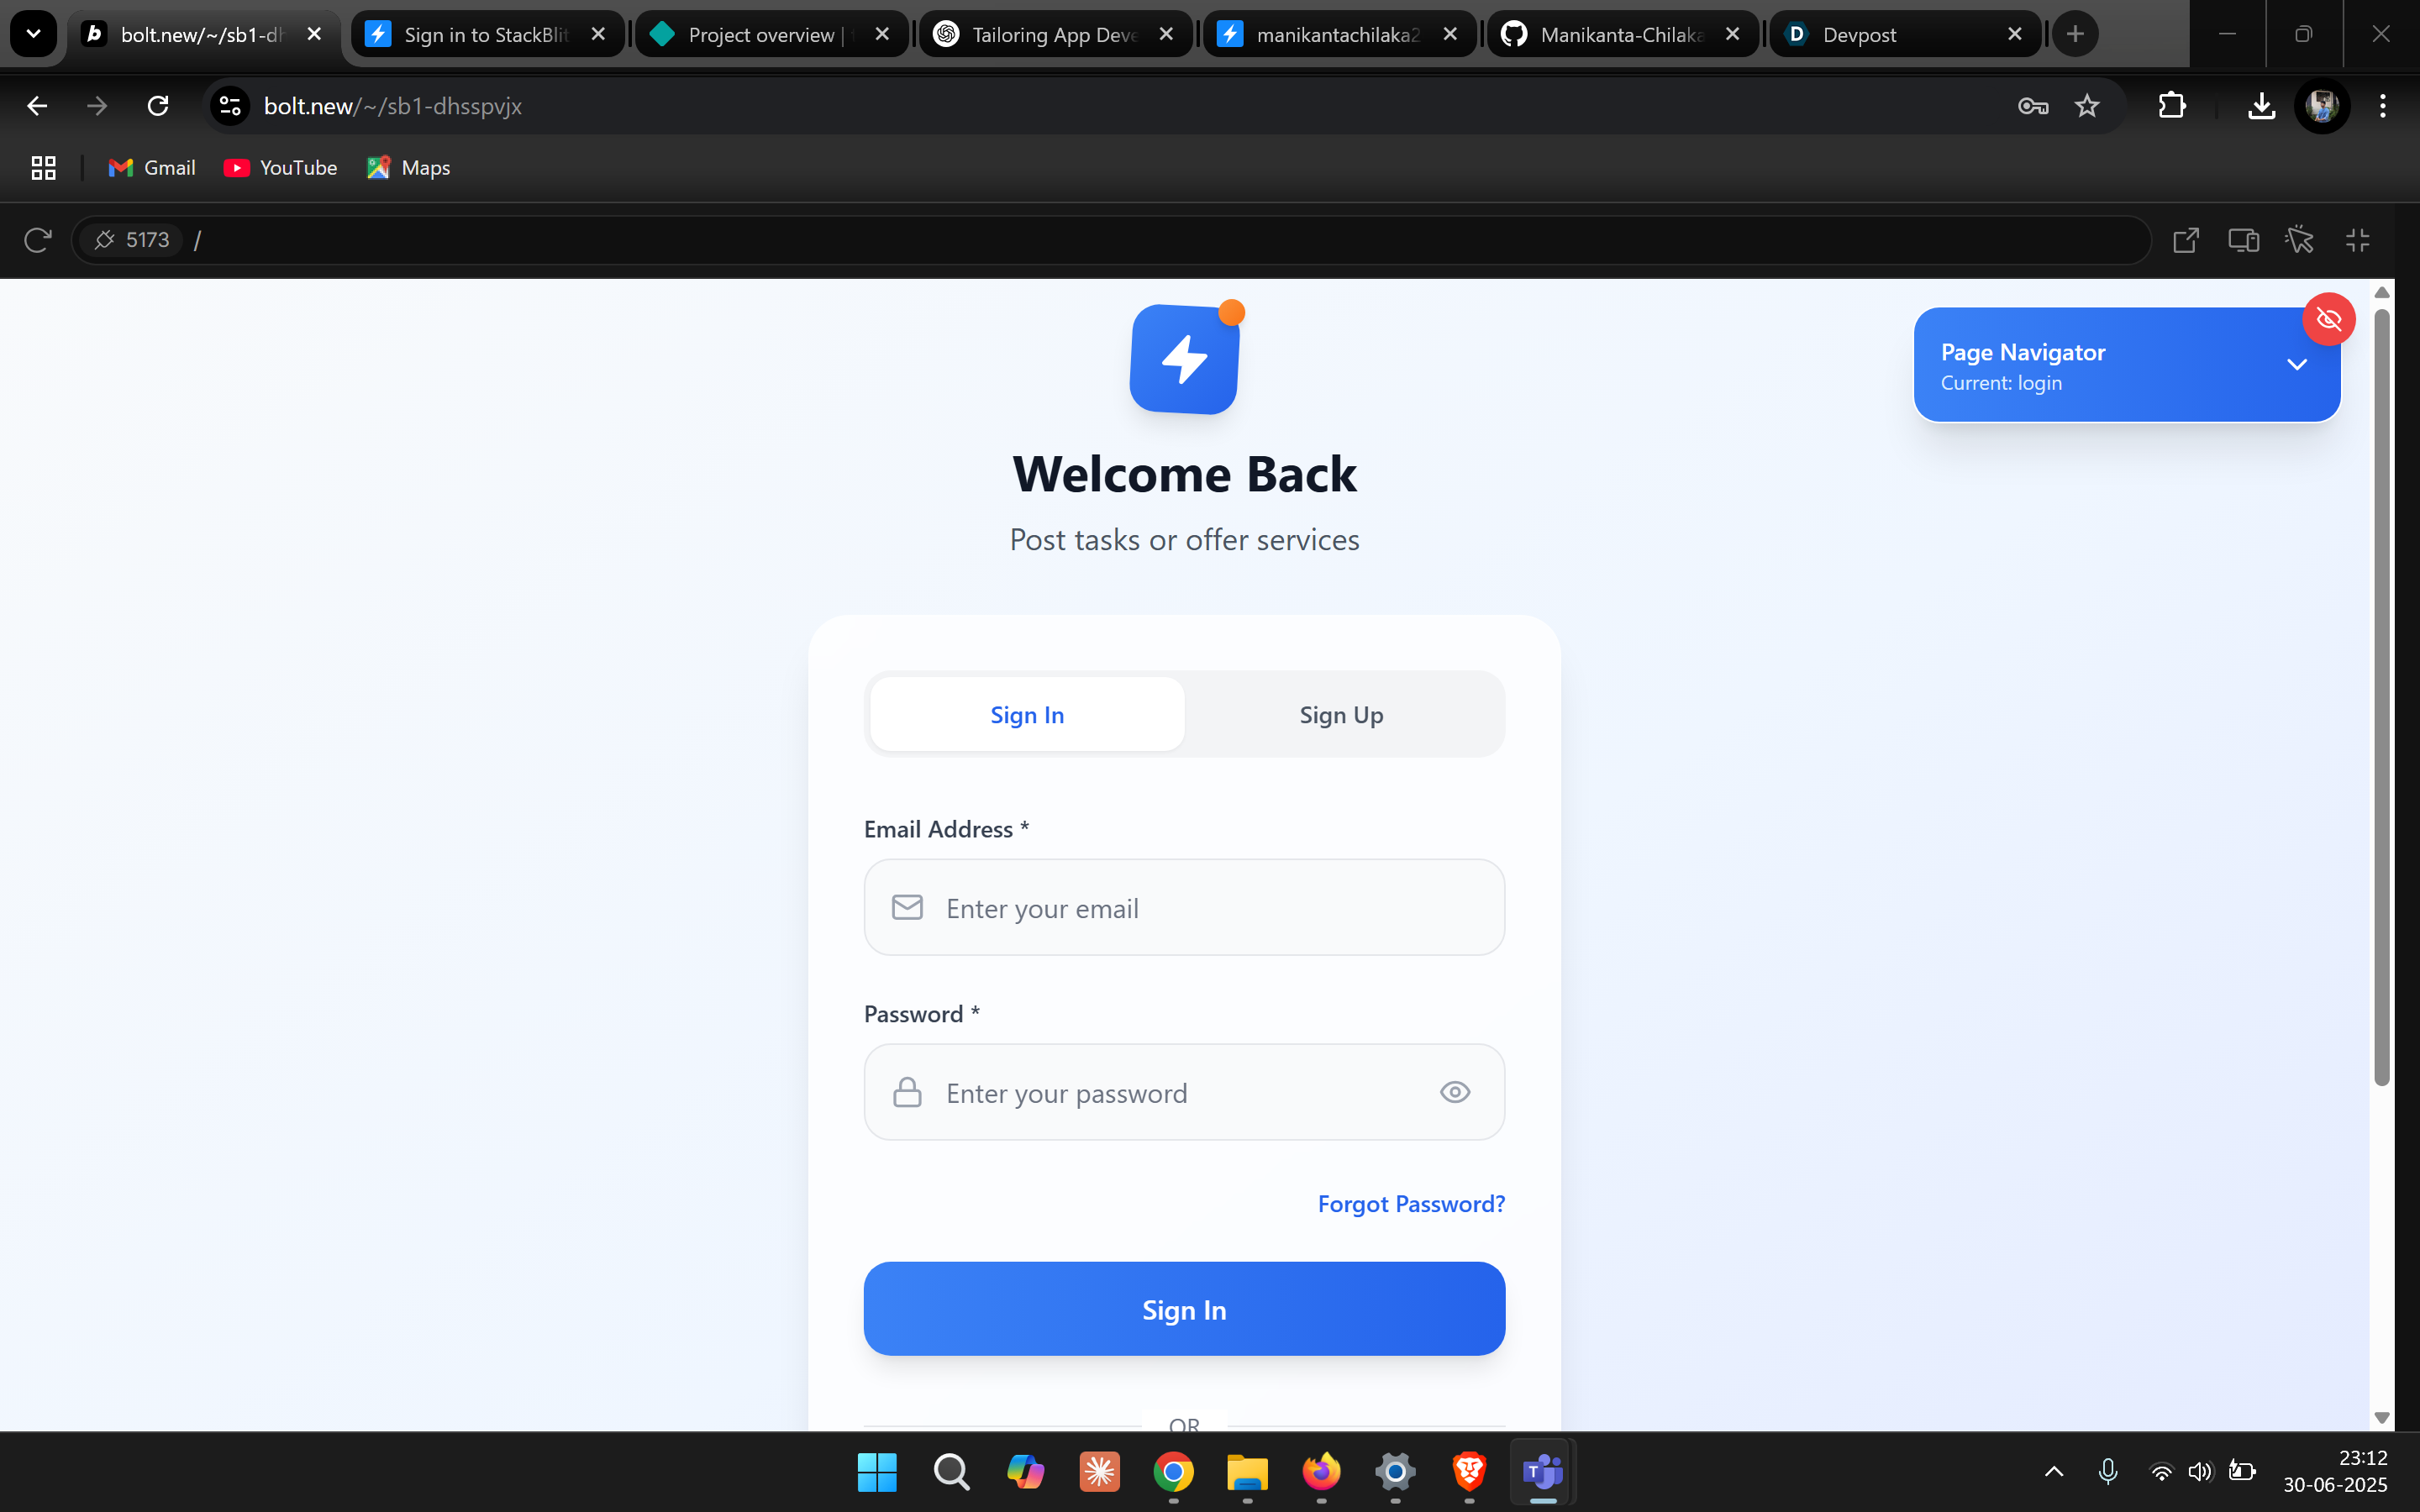Toggle password visibility eye icon

pyautogui.click(x=1454, y=1092)
